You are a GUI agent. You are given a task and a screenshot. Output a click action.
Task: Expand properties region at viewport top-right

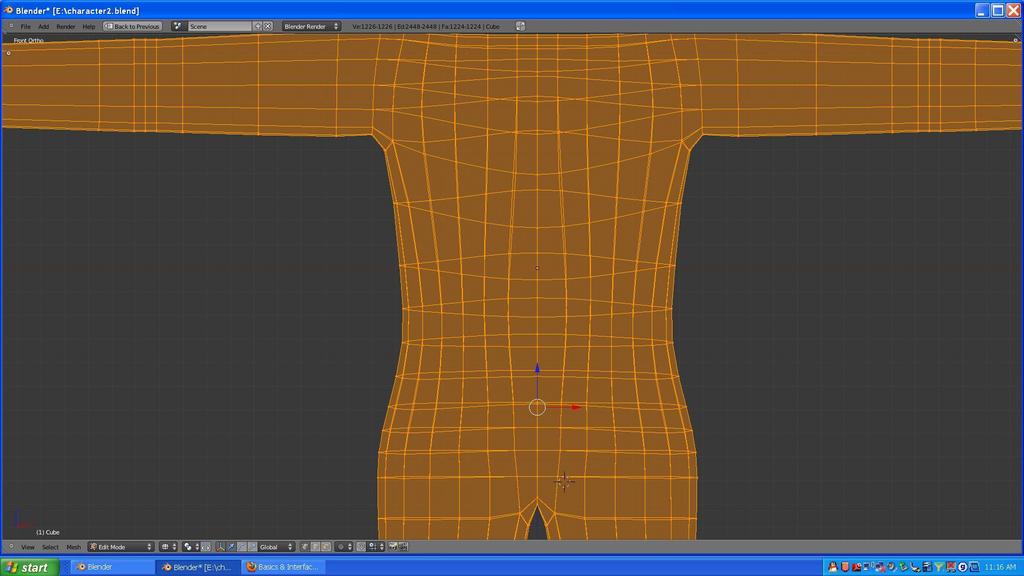click(x=1016, y=40)
